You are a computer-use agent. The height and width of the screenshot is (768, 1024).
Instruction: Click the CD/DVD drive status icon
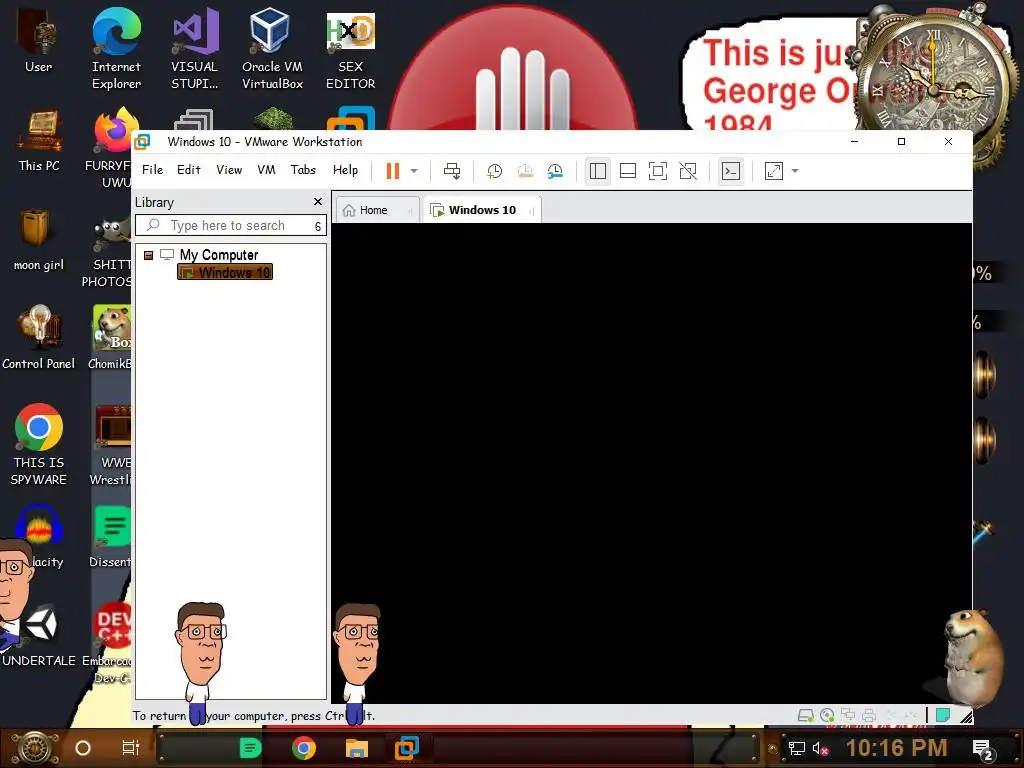[x=827, y=716]
